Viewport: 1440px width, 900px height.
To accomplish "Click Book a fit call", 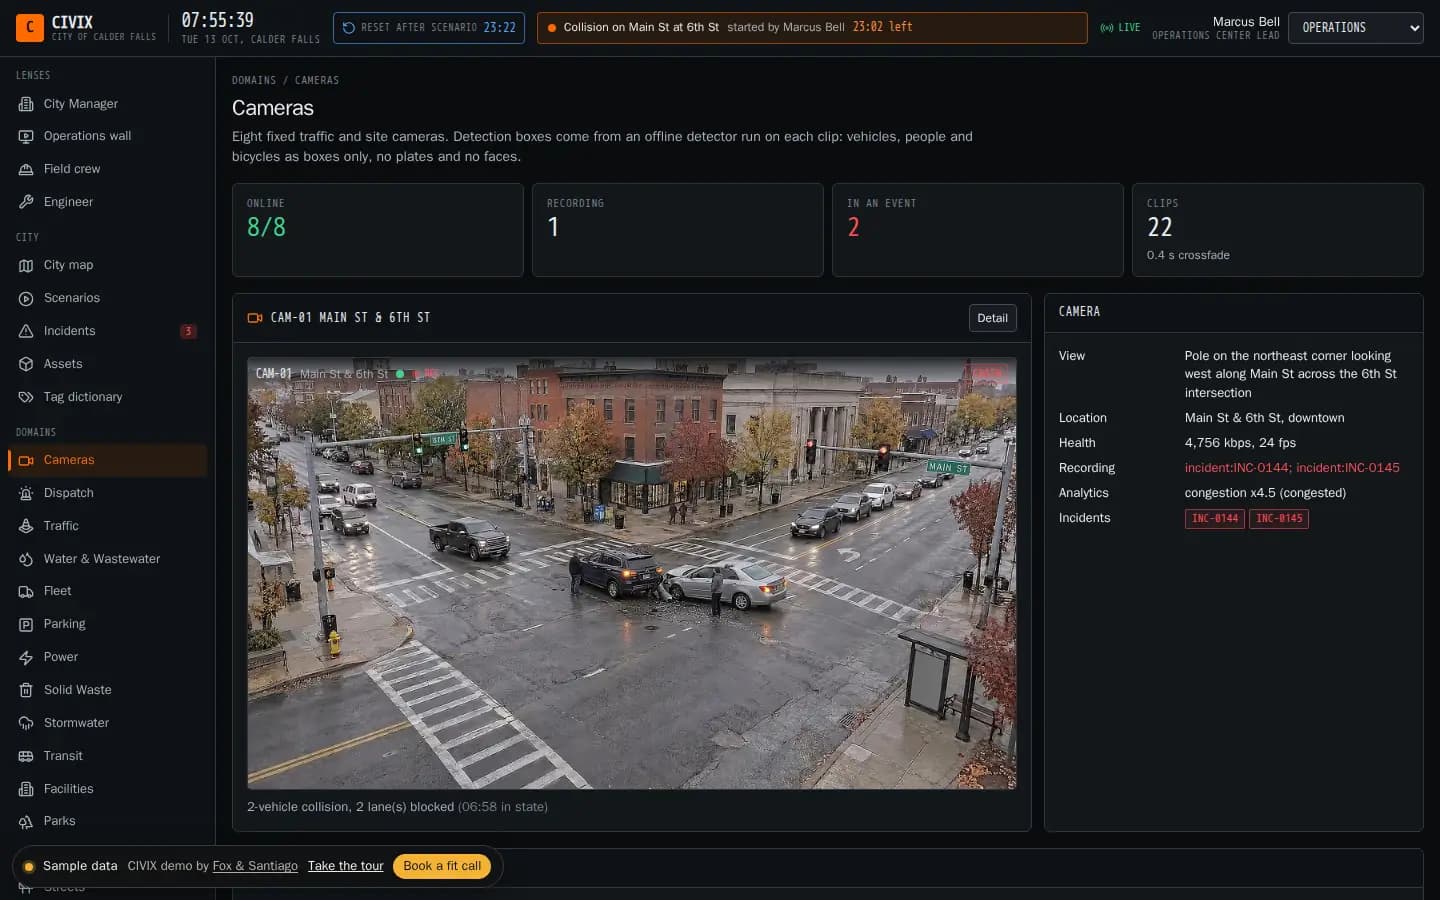I will point(442,866).
